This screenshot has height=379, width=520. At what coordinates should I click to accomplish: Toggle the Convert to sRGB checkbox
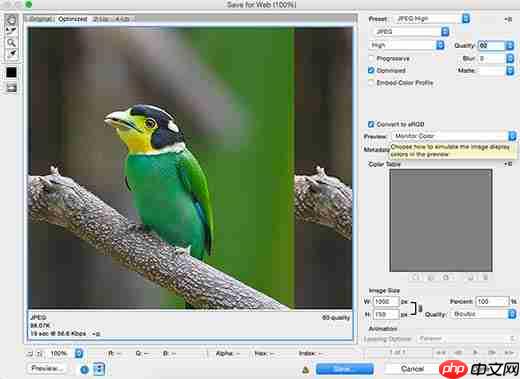[x=371, y=124]
